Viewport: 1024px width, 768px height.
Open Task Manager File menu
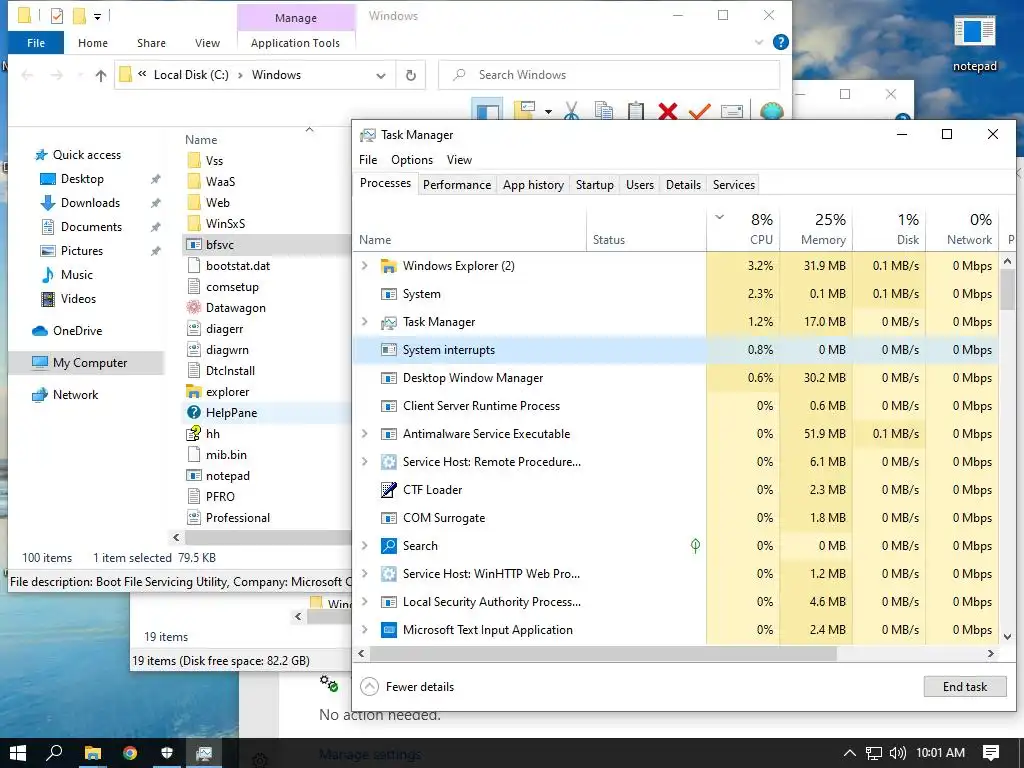(x=368, y=160)
